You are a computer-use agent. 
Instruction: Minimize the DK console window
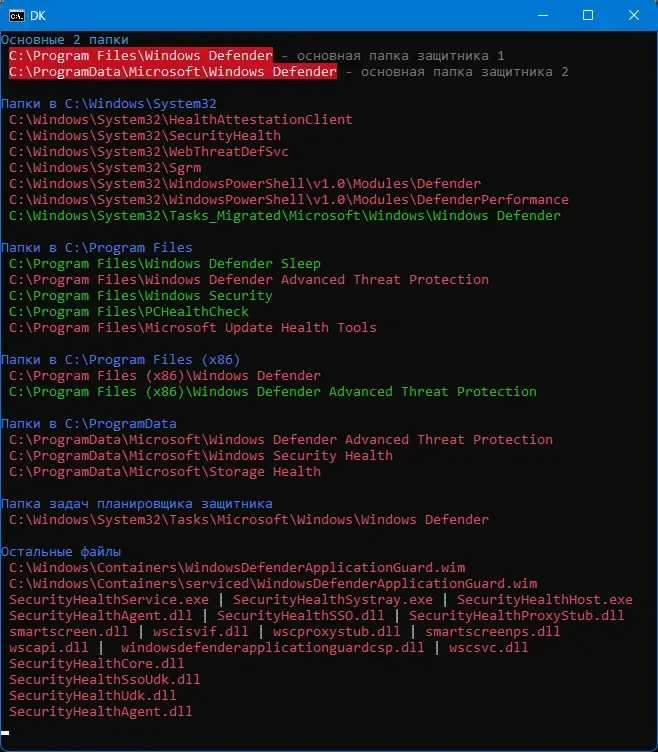pos(541,15)
